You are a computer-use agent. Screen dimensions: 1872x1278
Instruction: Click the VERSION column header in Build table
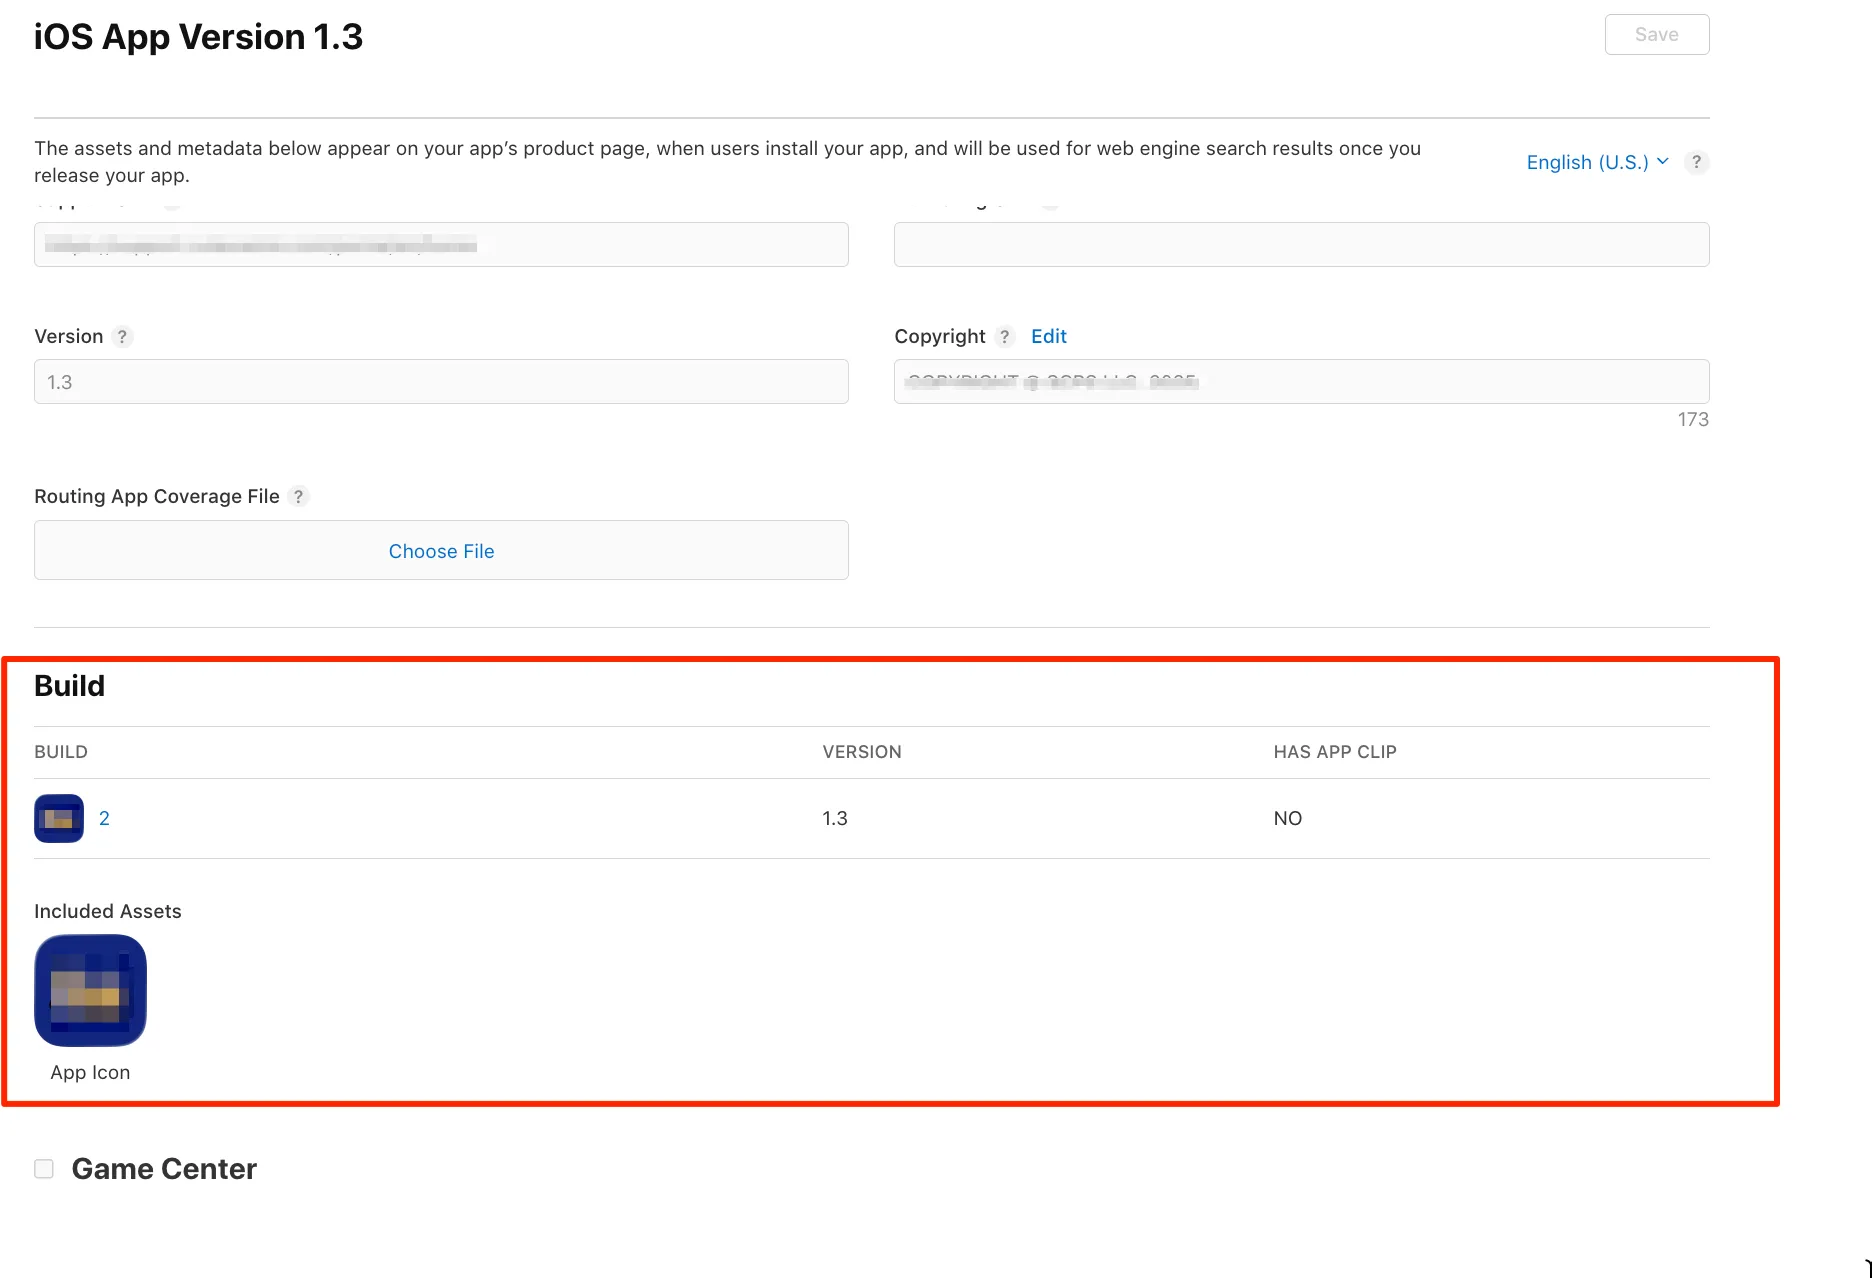point(861,752)
